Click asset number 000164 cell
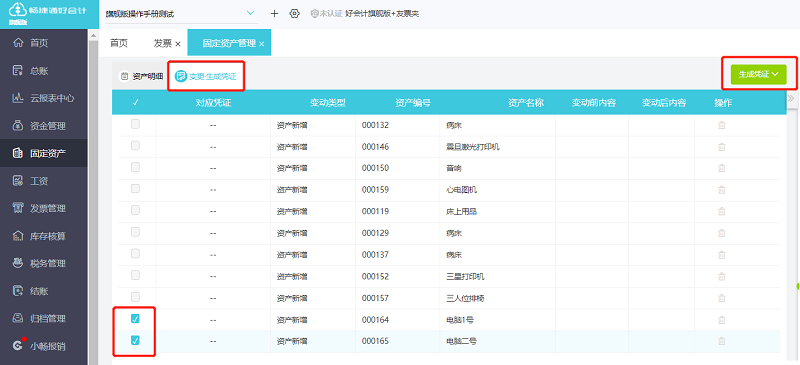Viewport: 800px width, 365px height. [x=376, y=320]
